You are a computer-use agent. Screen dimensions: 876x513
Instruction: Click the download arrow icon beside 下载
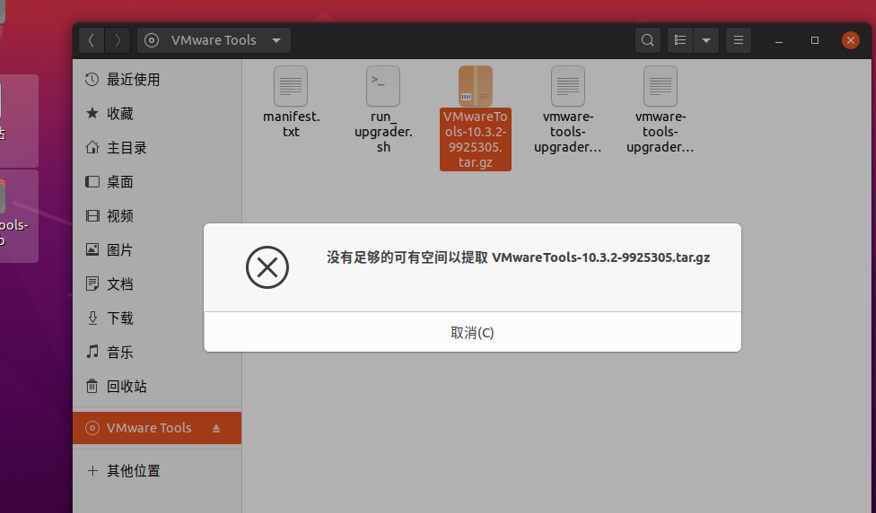tap(92, 318)
